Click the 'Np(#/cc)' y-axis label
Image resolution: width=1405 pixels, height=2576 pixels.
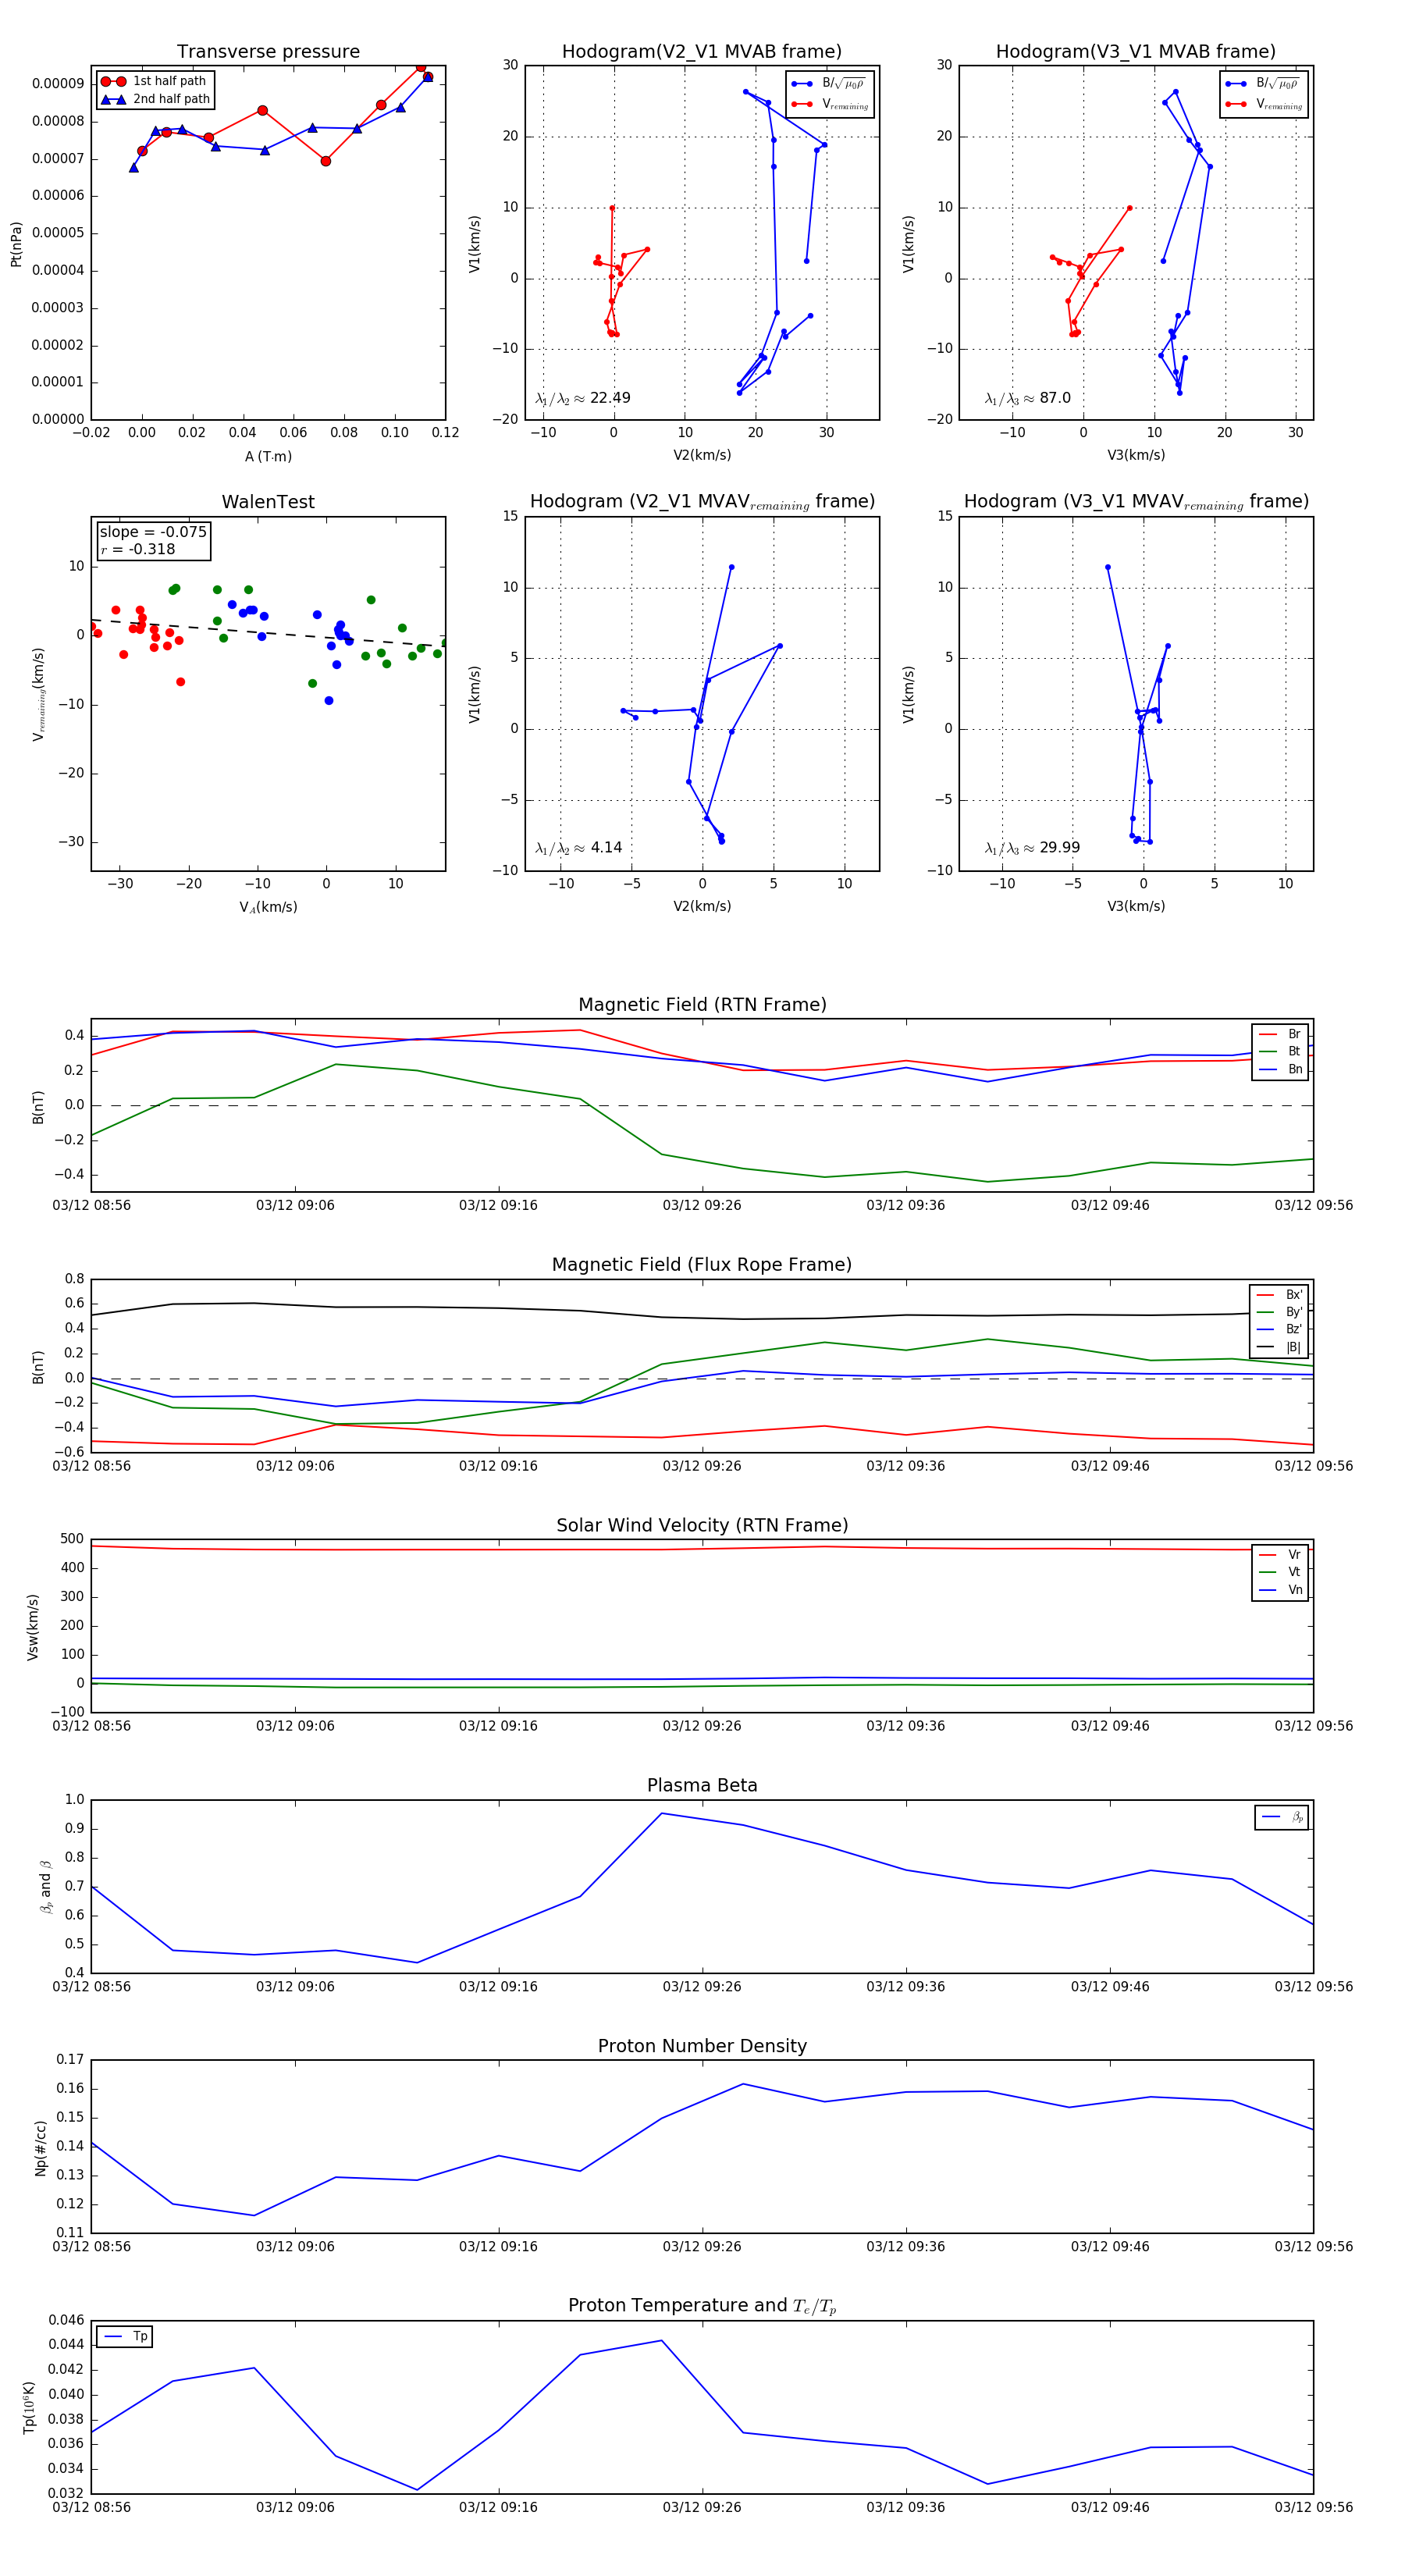pos(41,2148)
